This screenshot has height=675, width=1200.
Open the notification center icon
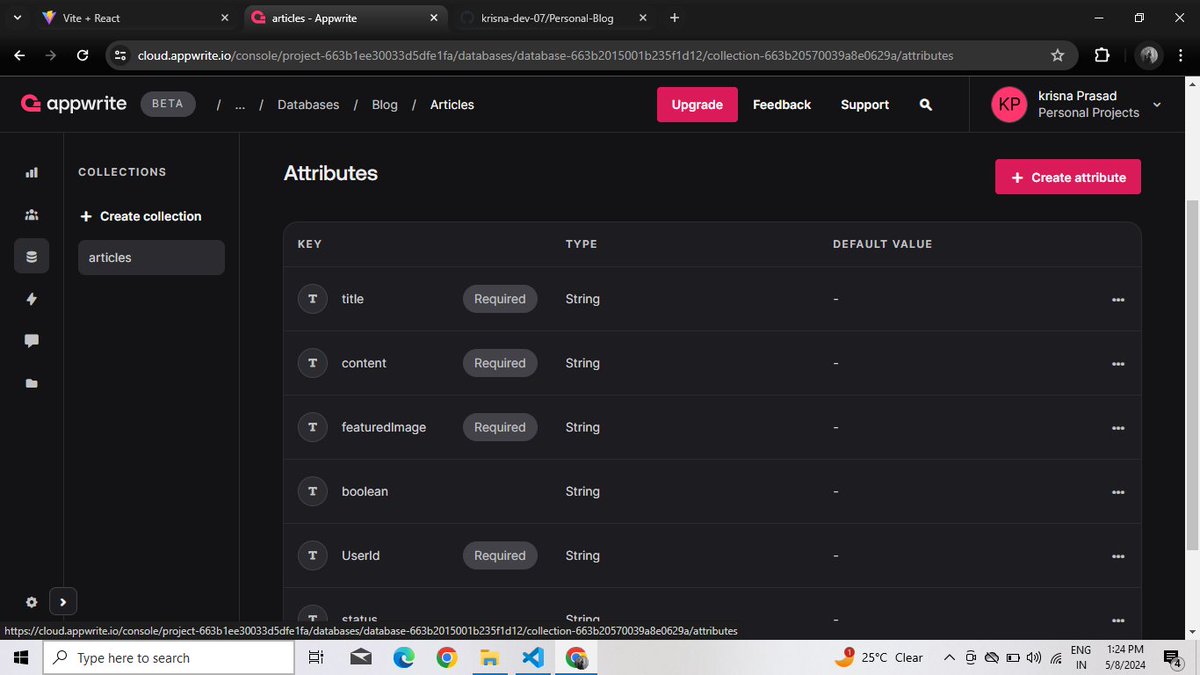coord(1173,657)
